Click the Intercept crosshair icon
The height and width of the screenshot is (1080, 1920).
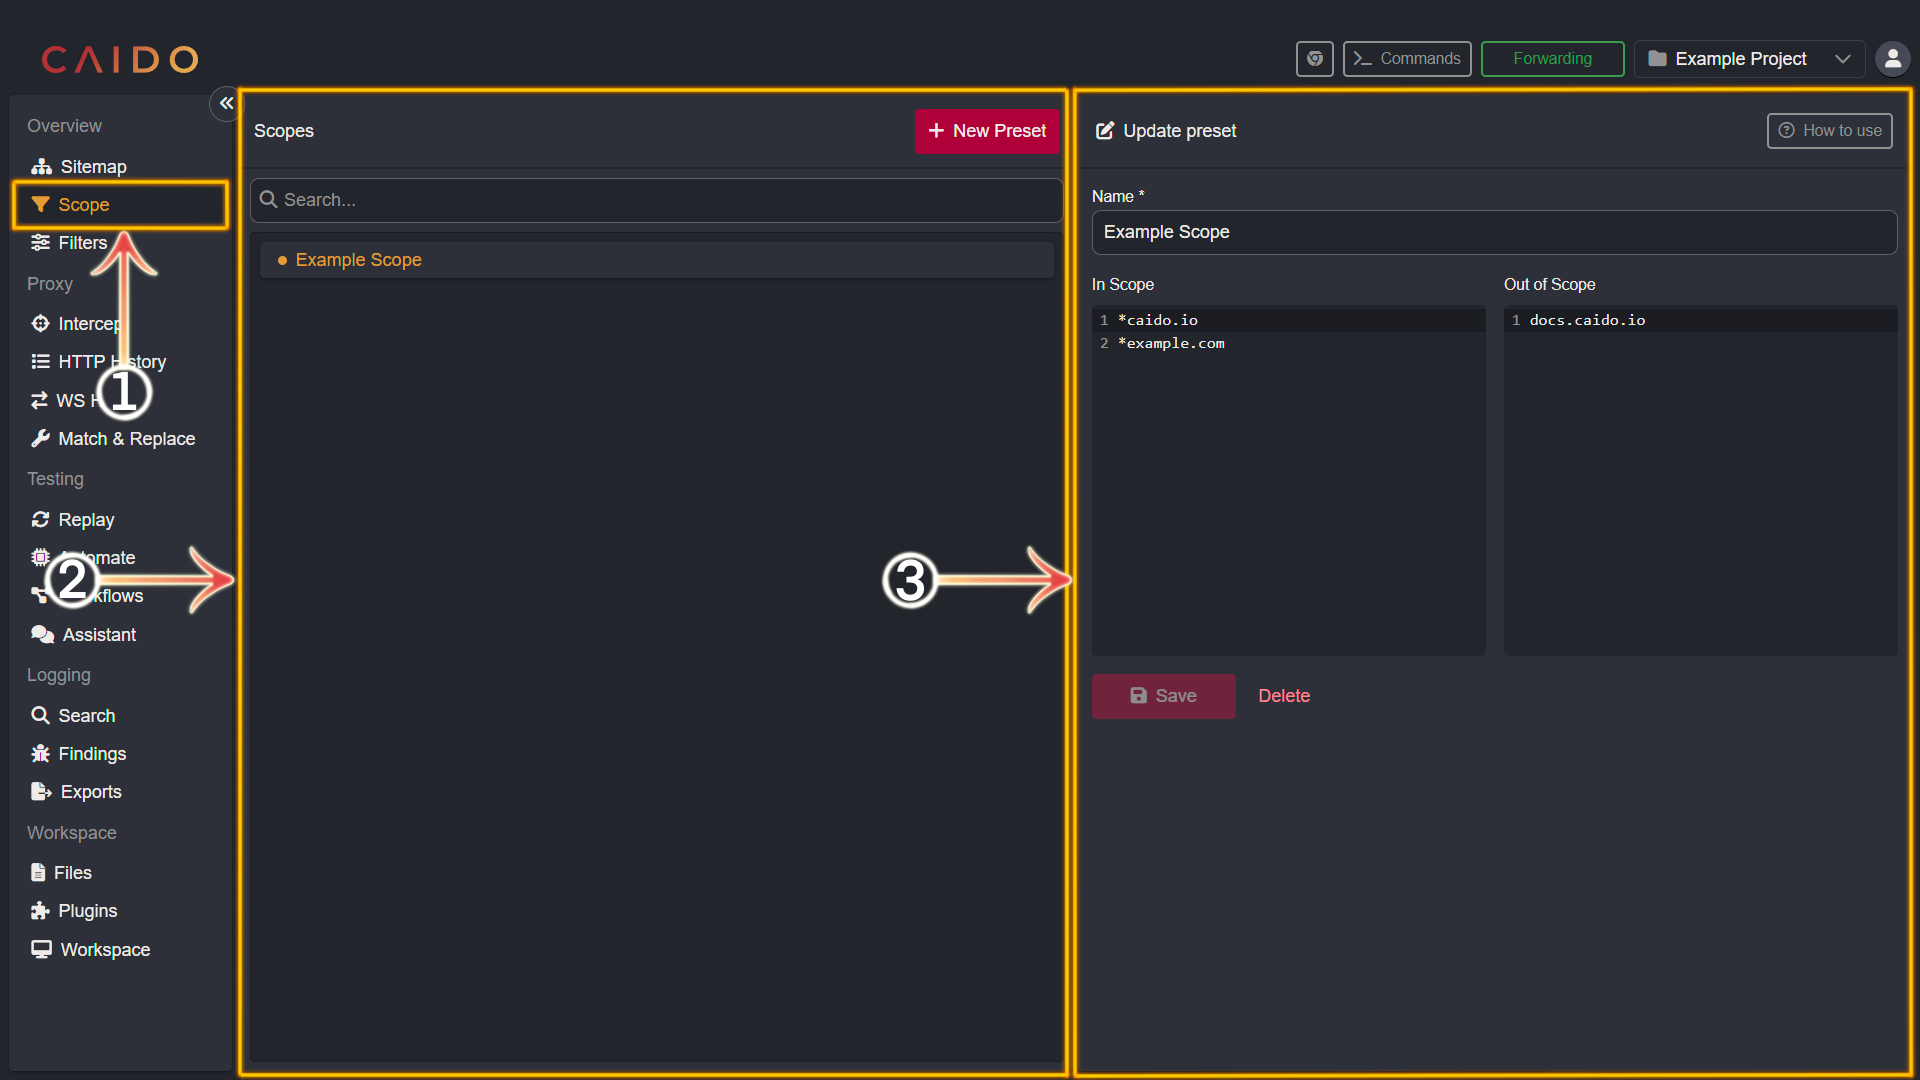(x=40, y=323)
